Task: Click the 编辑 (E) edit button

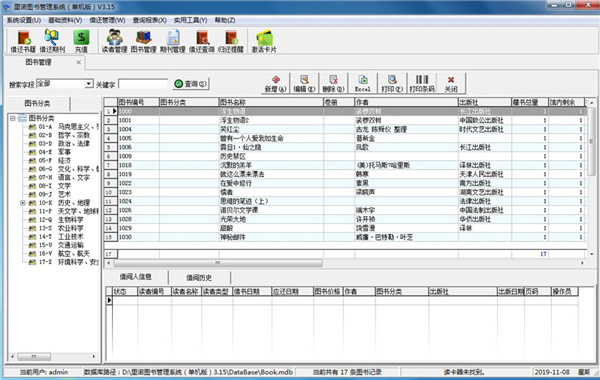Action: (x=305, y=83)
